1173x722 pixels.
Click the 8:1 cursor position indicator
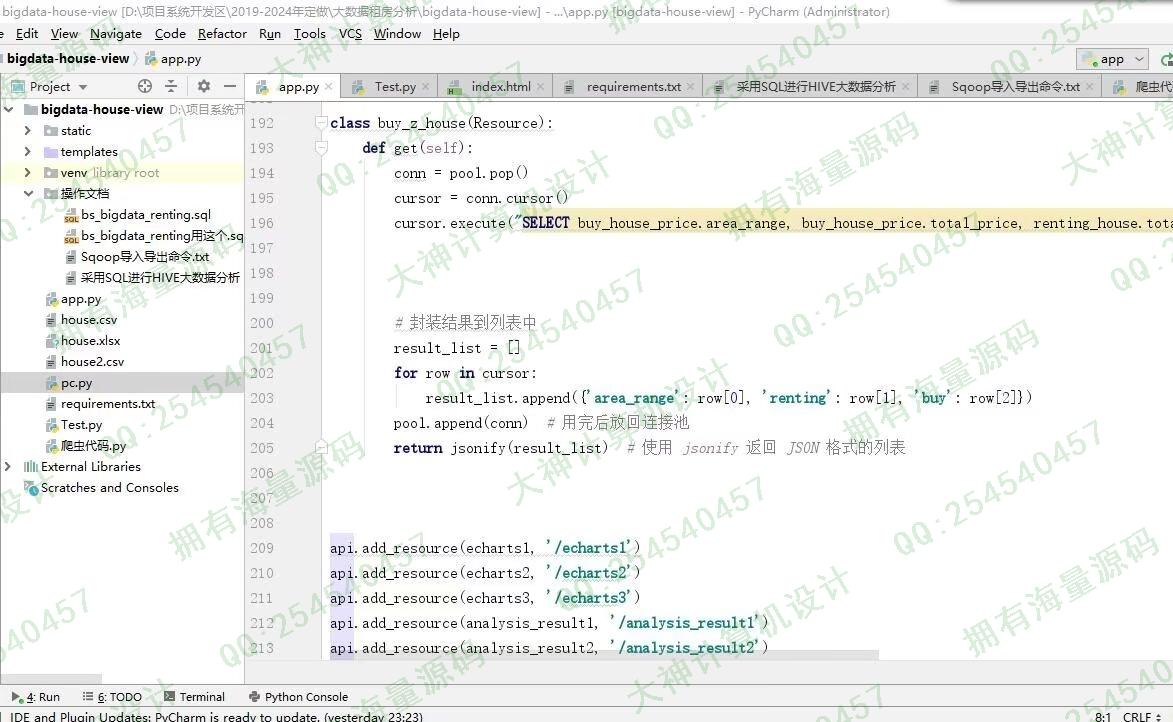pyautogui.click(x=1103, y=716)
